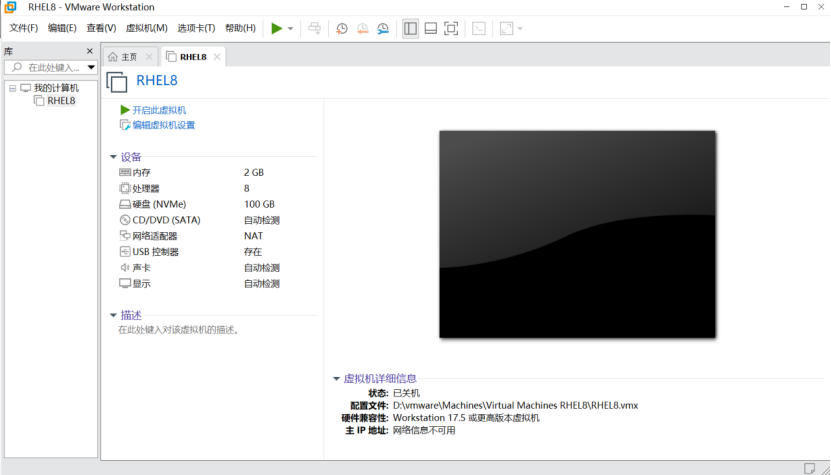Viewport: 831px width, 475px height.
Task: Open the library search filter dropdown arrow
Action: (x=91, y=67)
